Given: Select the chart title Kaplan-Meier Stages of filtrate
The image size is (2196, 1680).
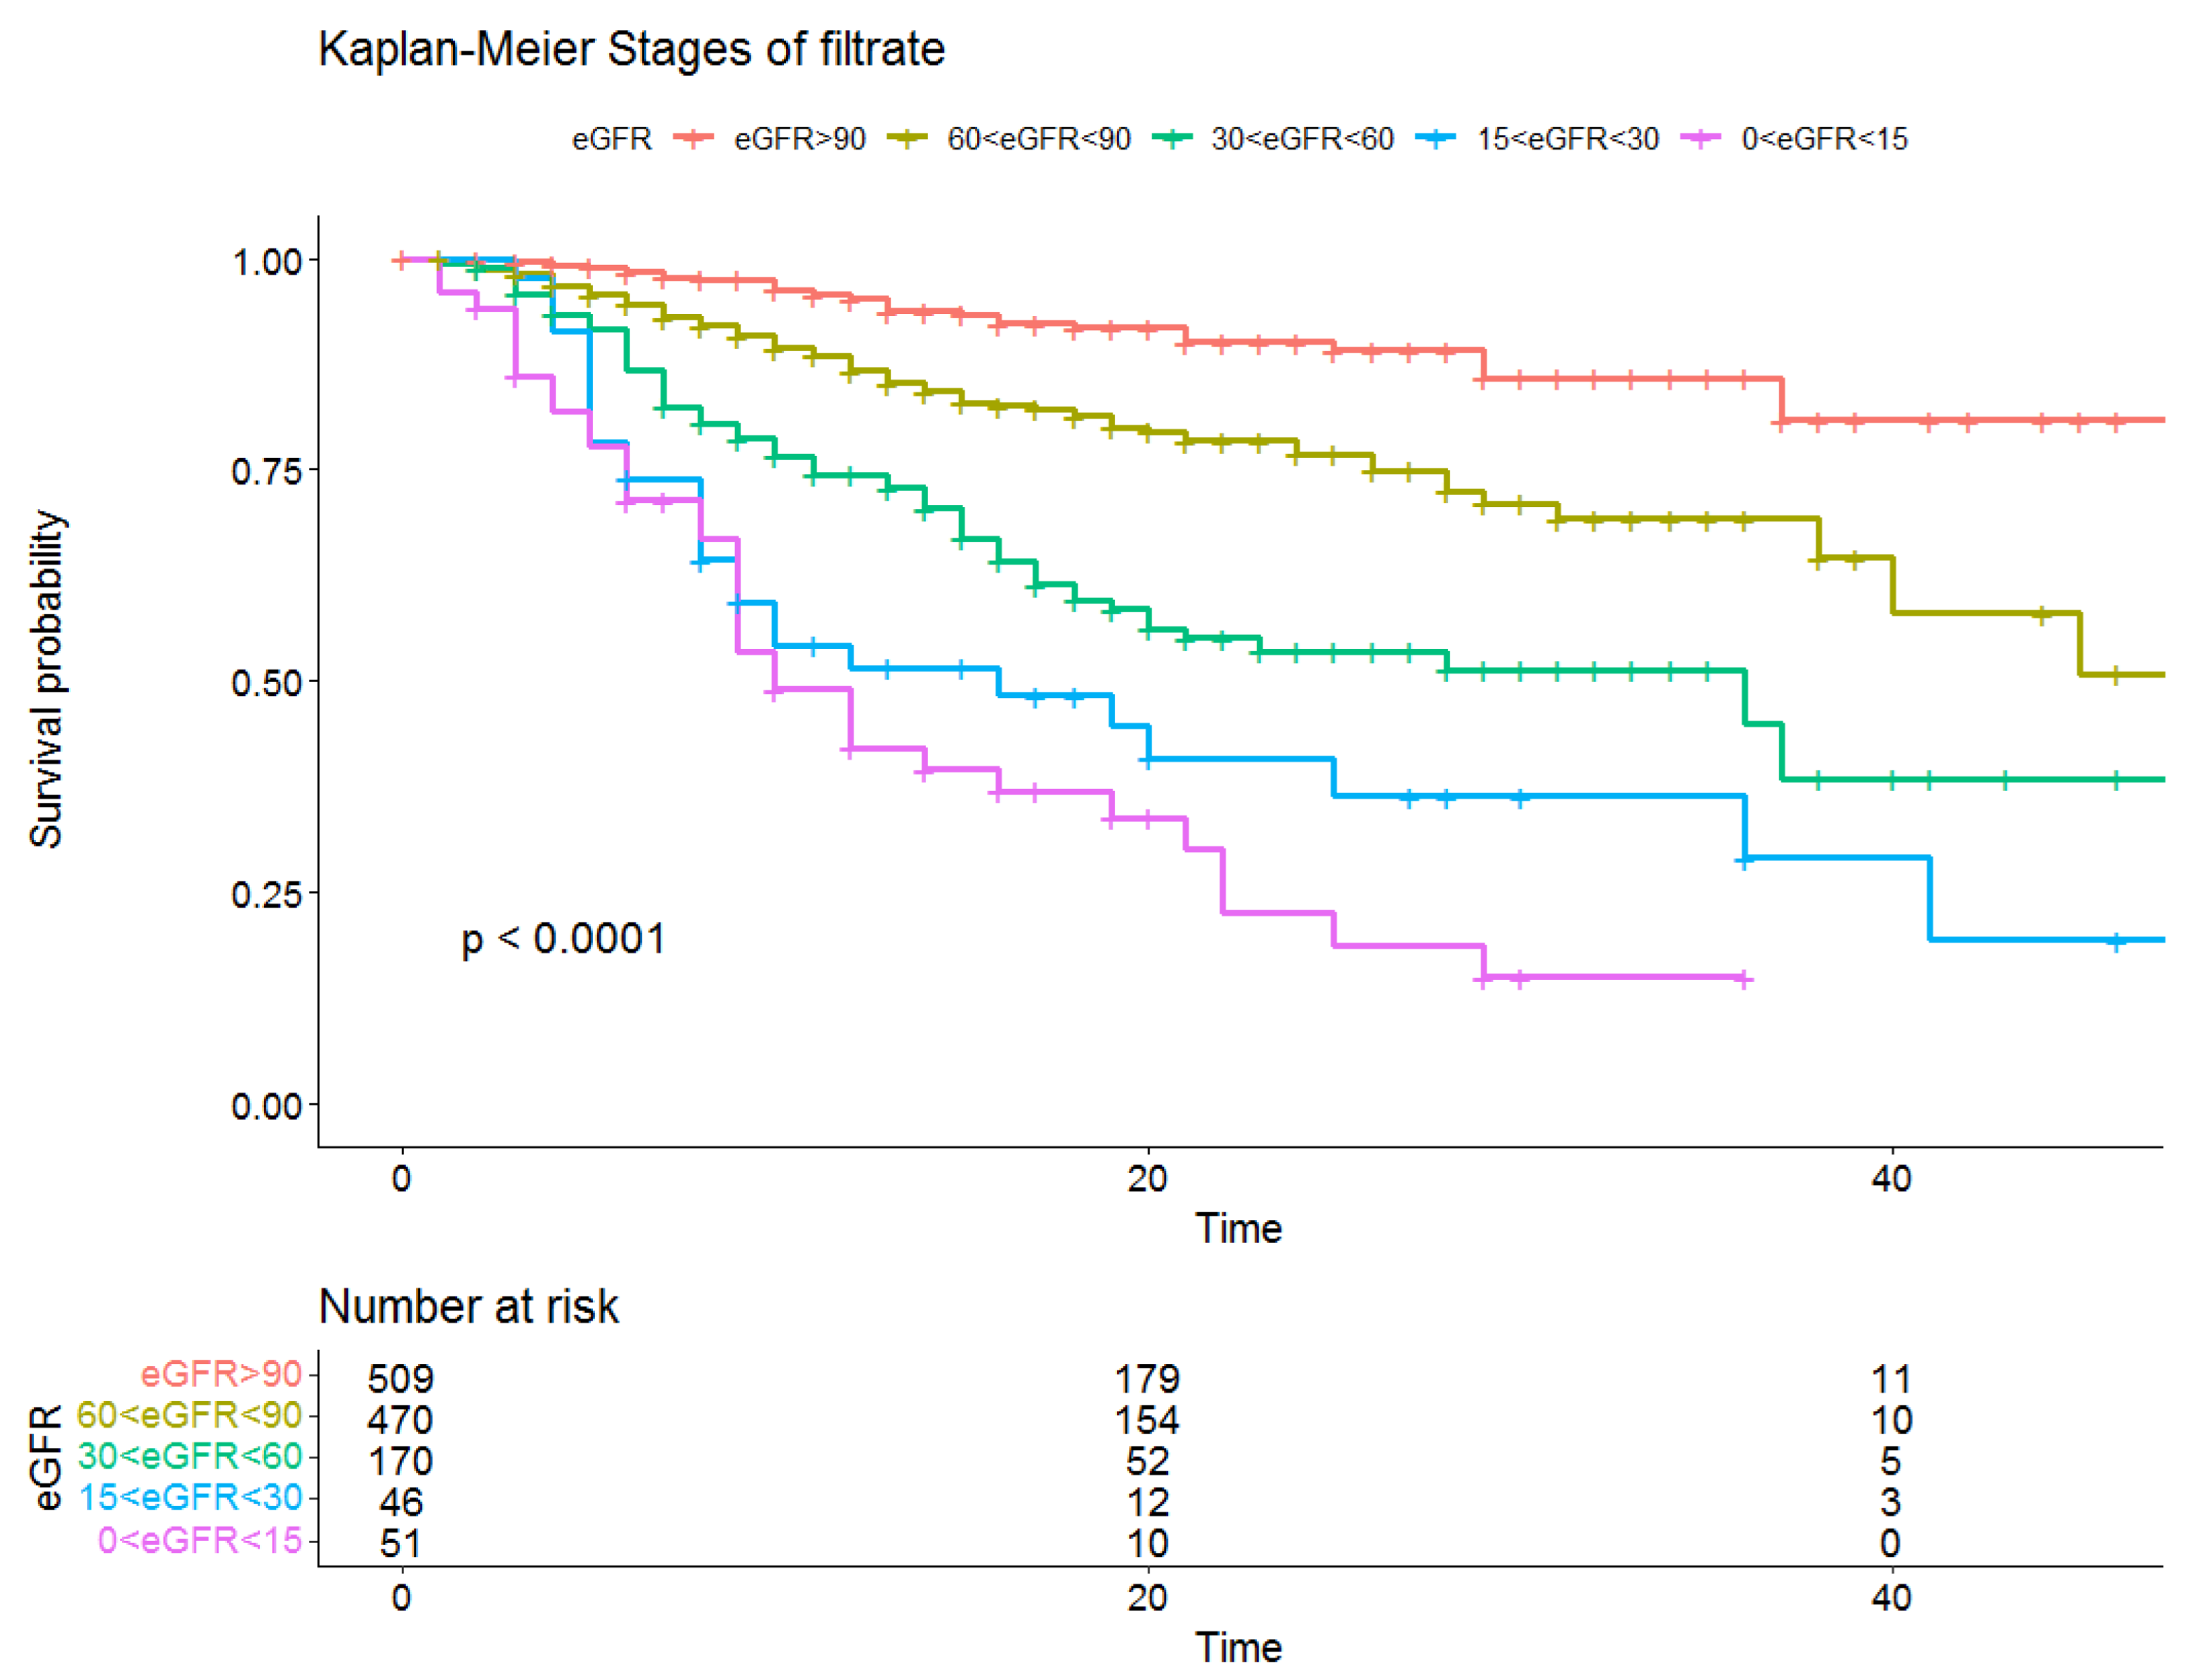Looking at the screenshot, I should coord(631,49).
